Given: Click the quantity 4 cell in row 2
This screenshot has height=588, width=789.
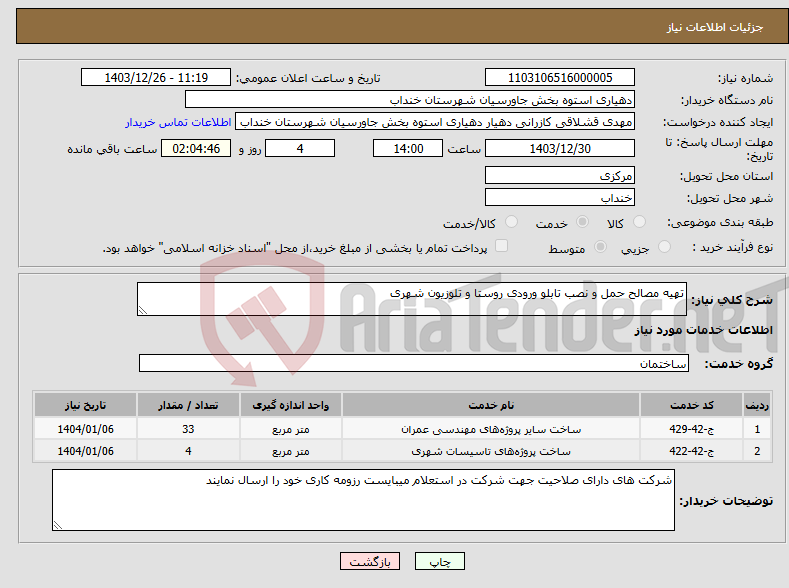Looking at the screenshot, I should [188, 451].
